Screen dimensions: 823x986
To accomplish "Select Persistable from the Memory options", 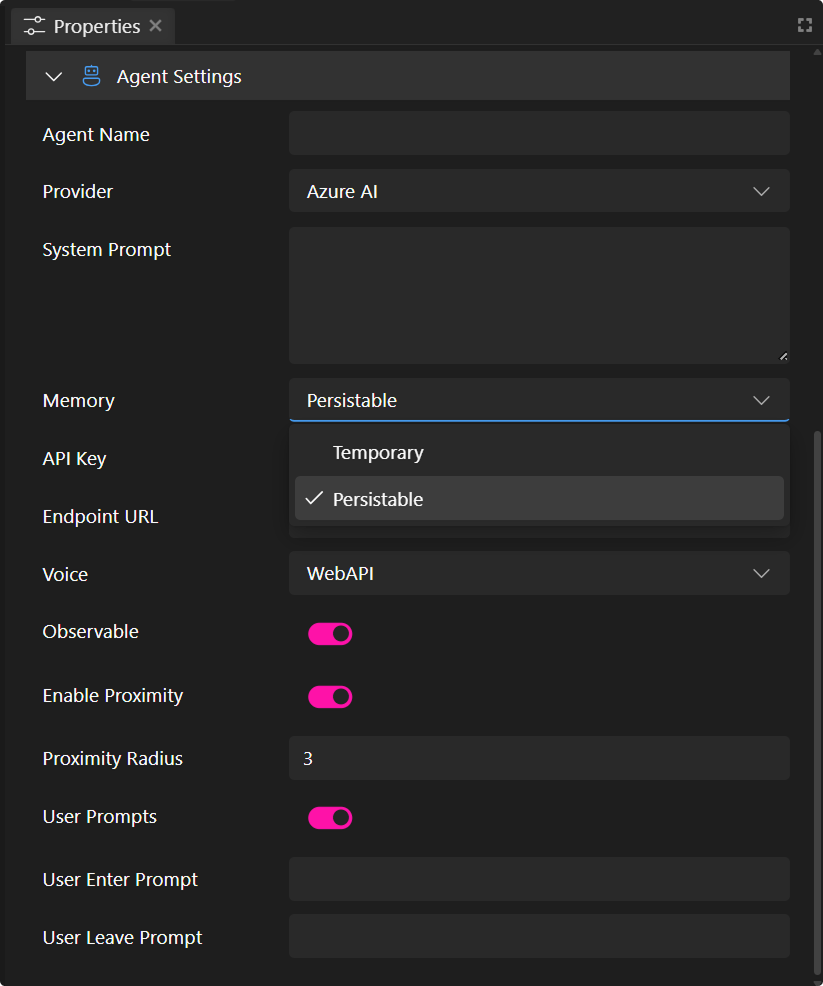I will (x=378, y=498).
